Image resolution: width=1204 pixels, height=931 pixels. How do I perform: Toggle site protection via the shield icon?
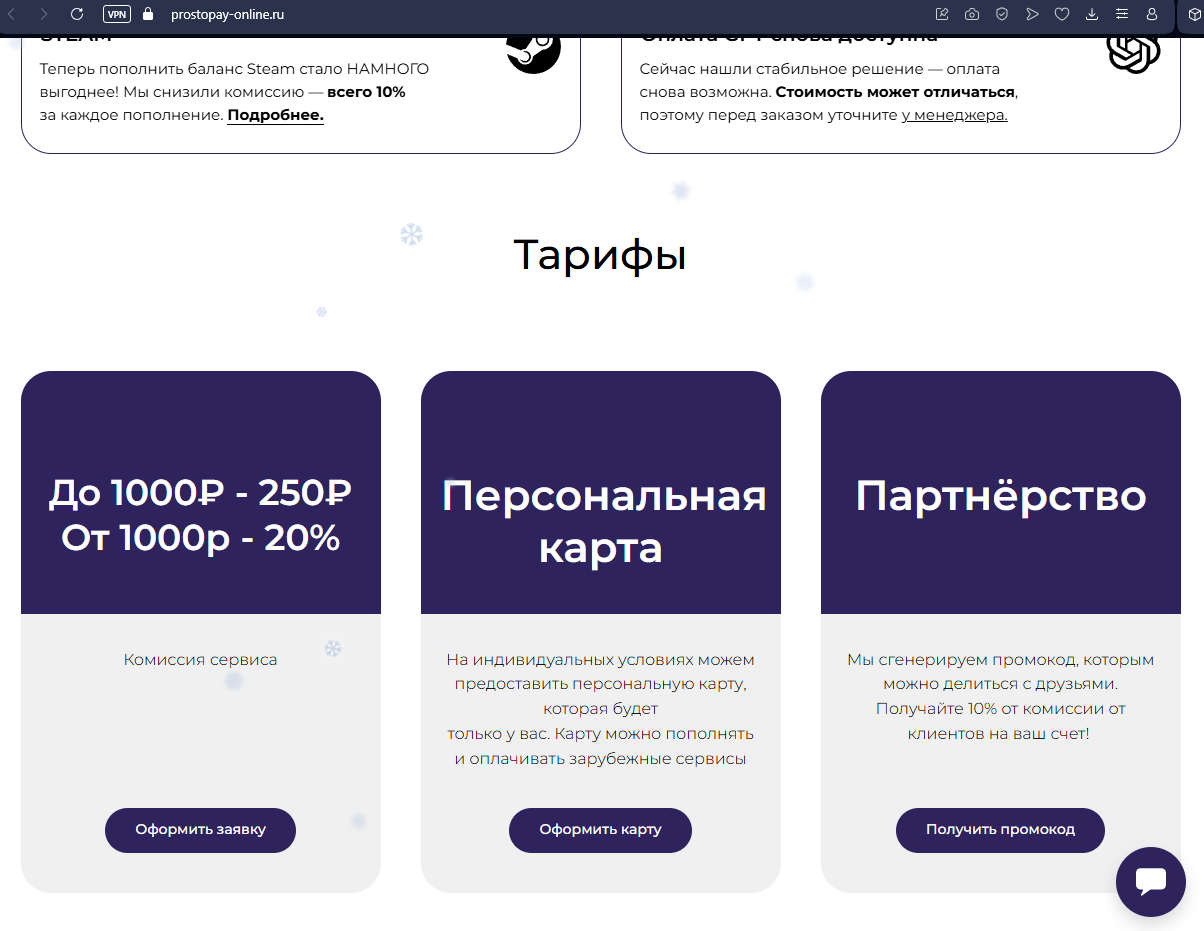point(1001,14)
